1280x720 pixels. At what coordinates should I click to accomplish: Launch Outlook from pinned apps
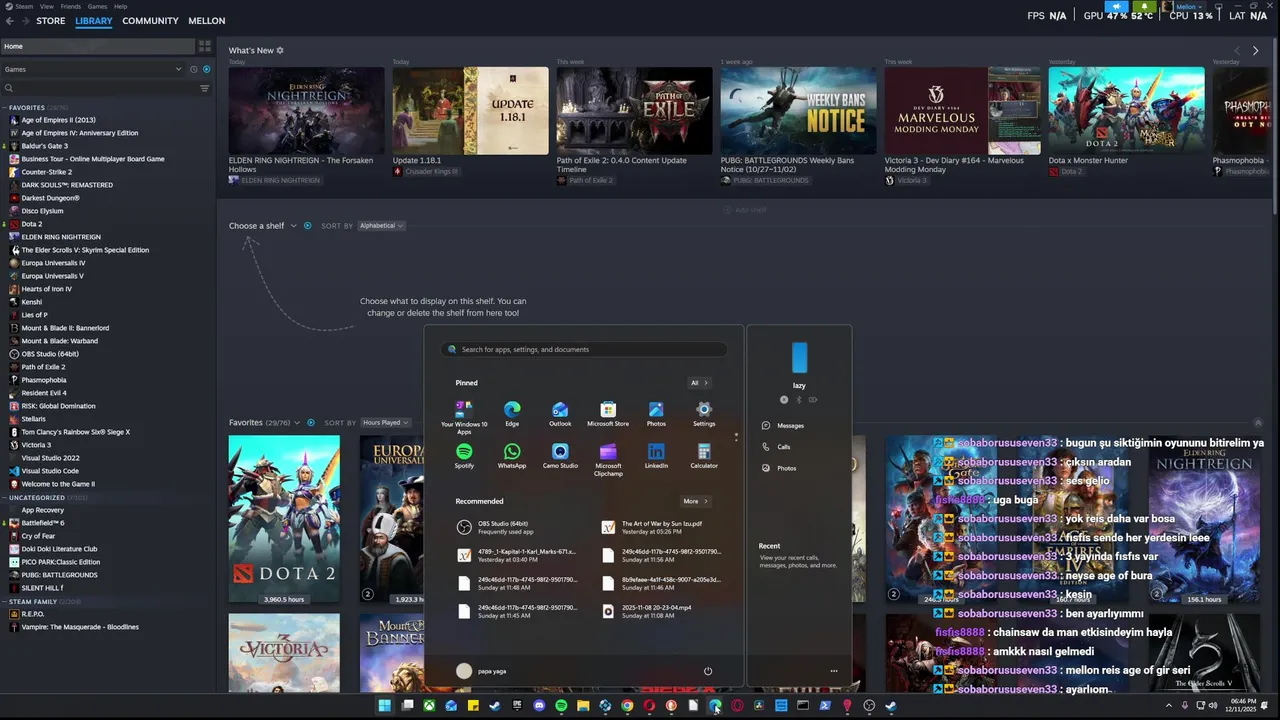tap(560, 414)
